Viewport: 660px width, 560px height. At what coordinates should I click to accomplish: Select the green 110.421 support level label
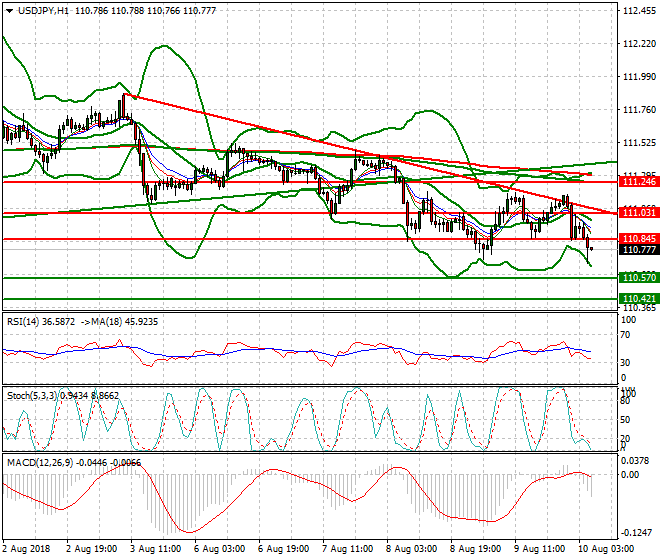point(639,299)
